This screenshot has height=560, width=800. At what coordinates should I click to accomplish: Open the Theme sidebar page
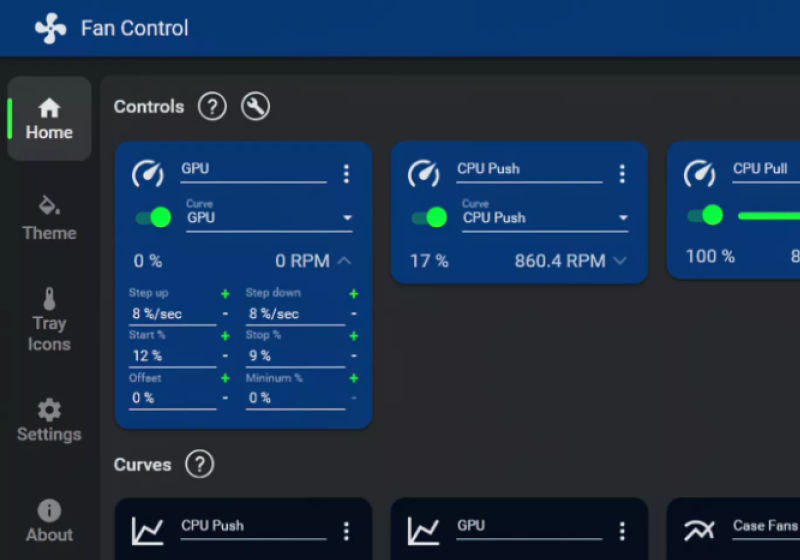49,218
